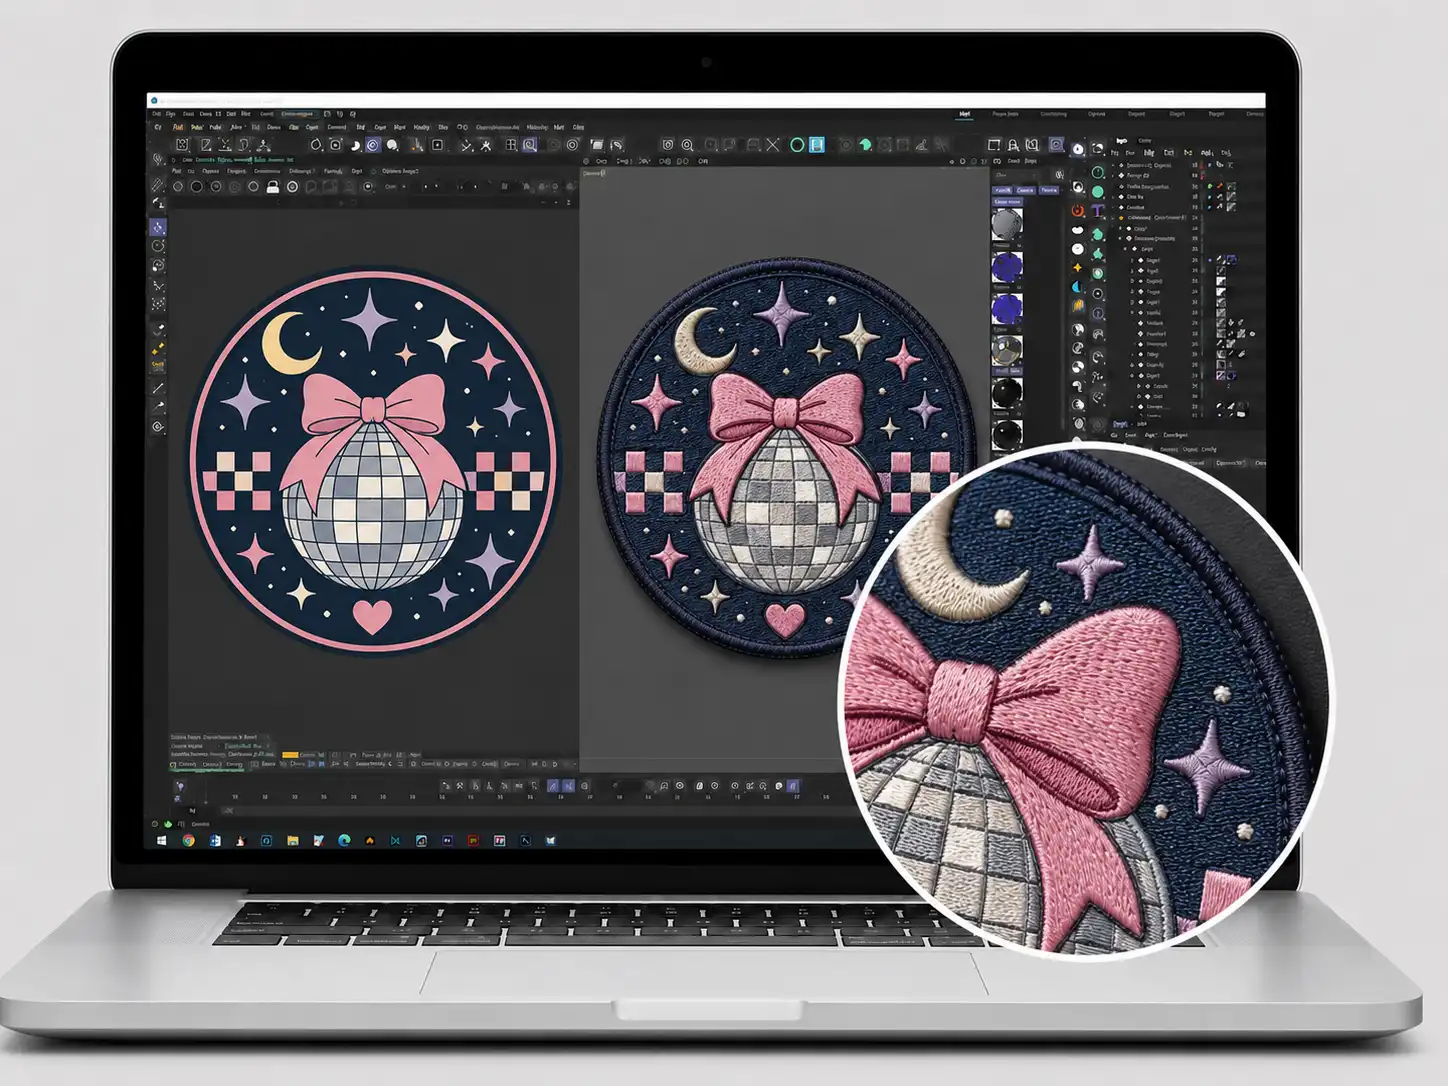The image size is (1448, 1086).
Task: Click the yellow highlighted bar in the bottom-left panel
Action: [x=290, y=755]
